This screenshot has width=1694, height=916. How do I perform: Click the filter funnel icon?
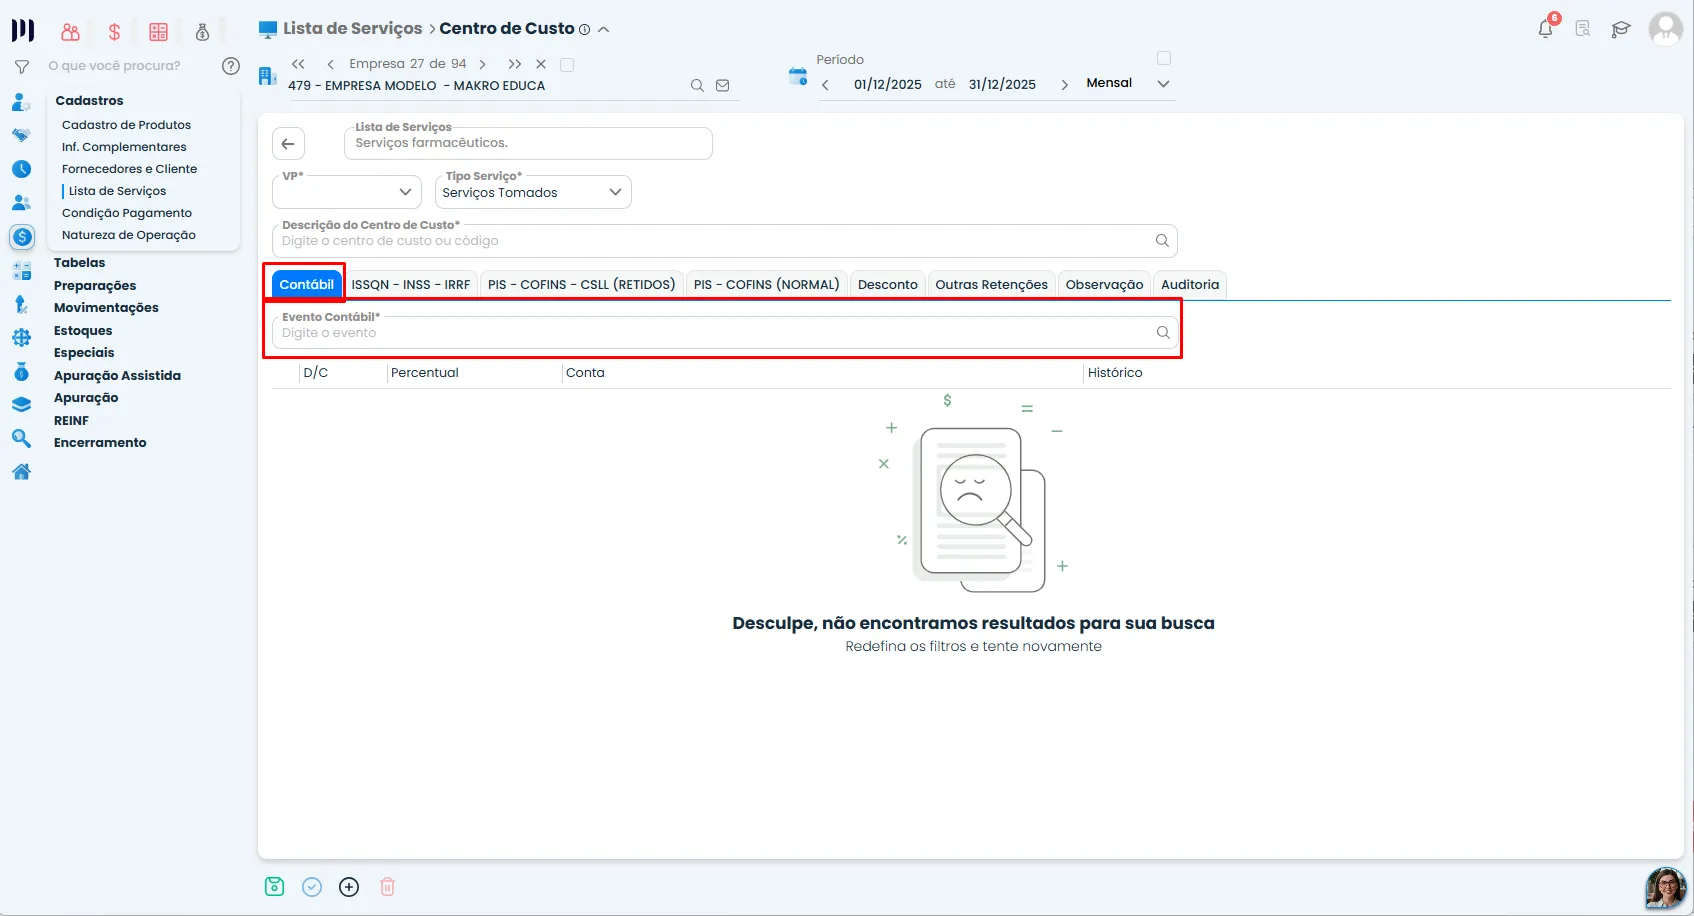click(21, 66)
